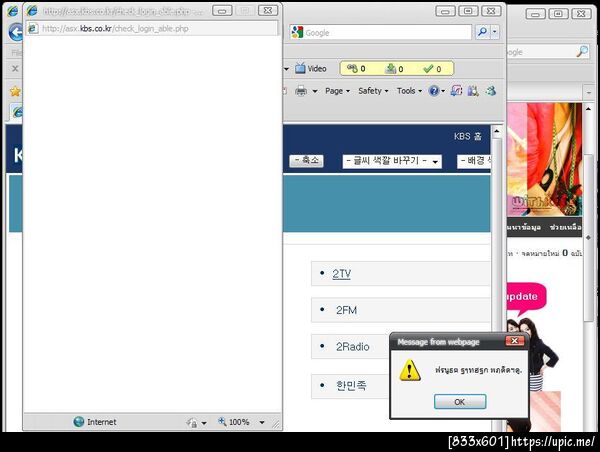Click the rightmost window scrollbar up arrow
The height and width of the screenshot is (452, 600).
click(588, 109)
